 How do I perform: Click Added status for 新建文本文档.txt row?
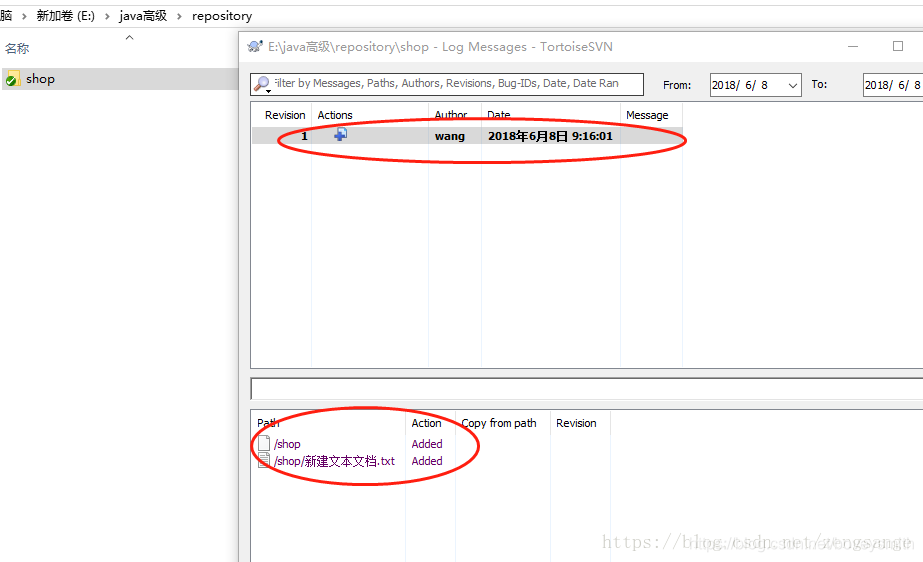pyautogui.click(x=427, y=461)
